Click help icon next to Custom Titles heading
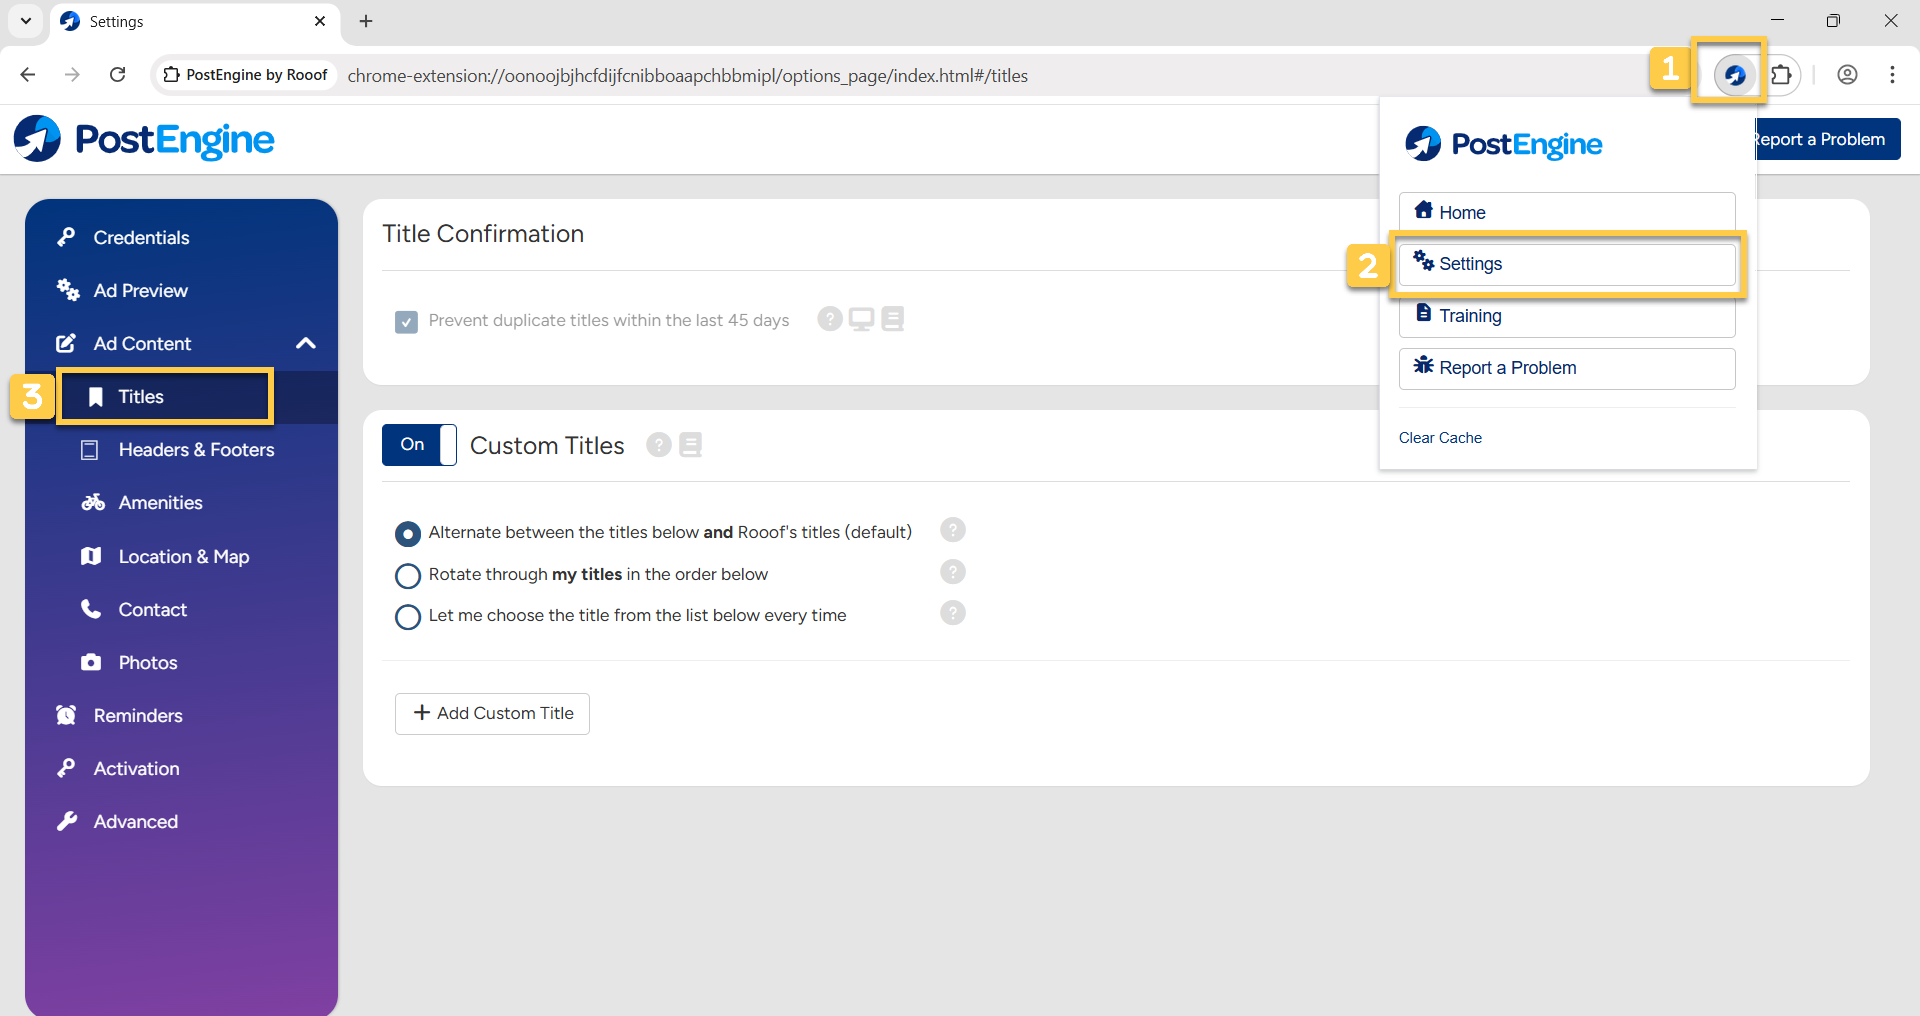Viewport: 1920px width, 1016px height. 658,445
